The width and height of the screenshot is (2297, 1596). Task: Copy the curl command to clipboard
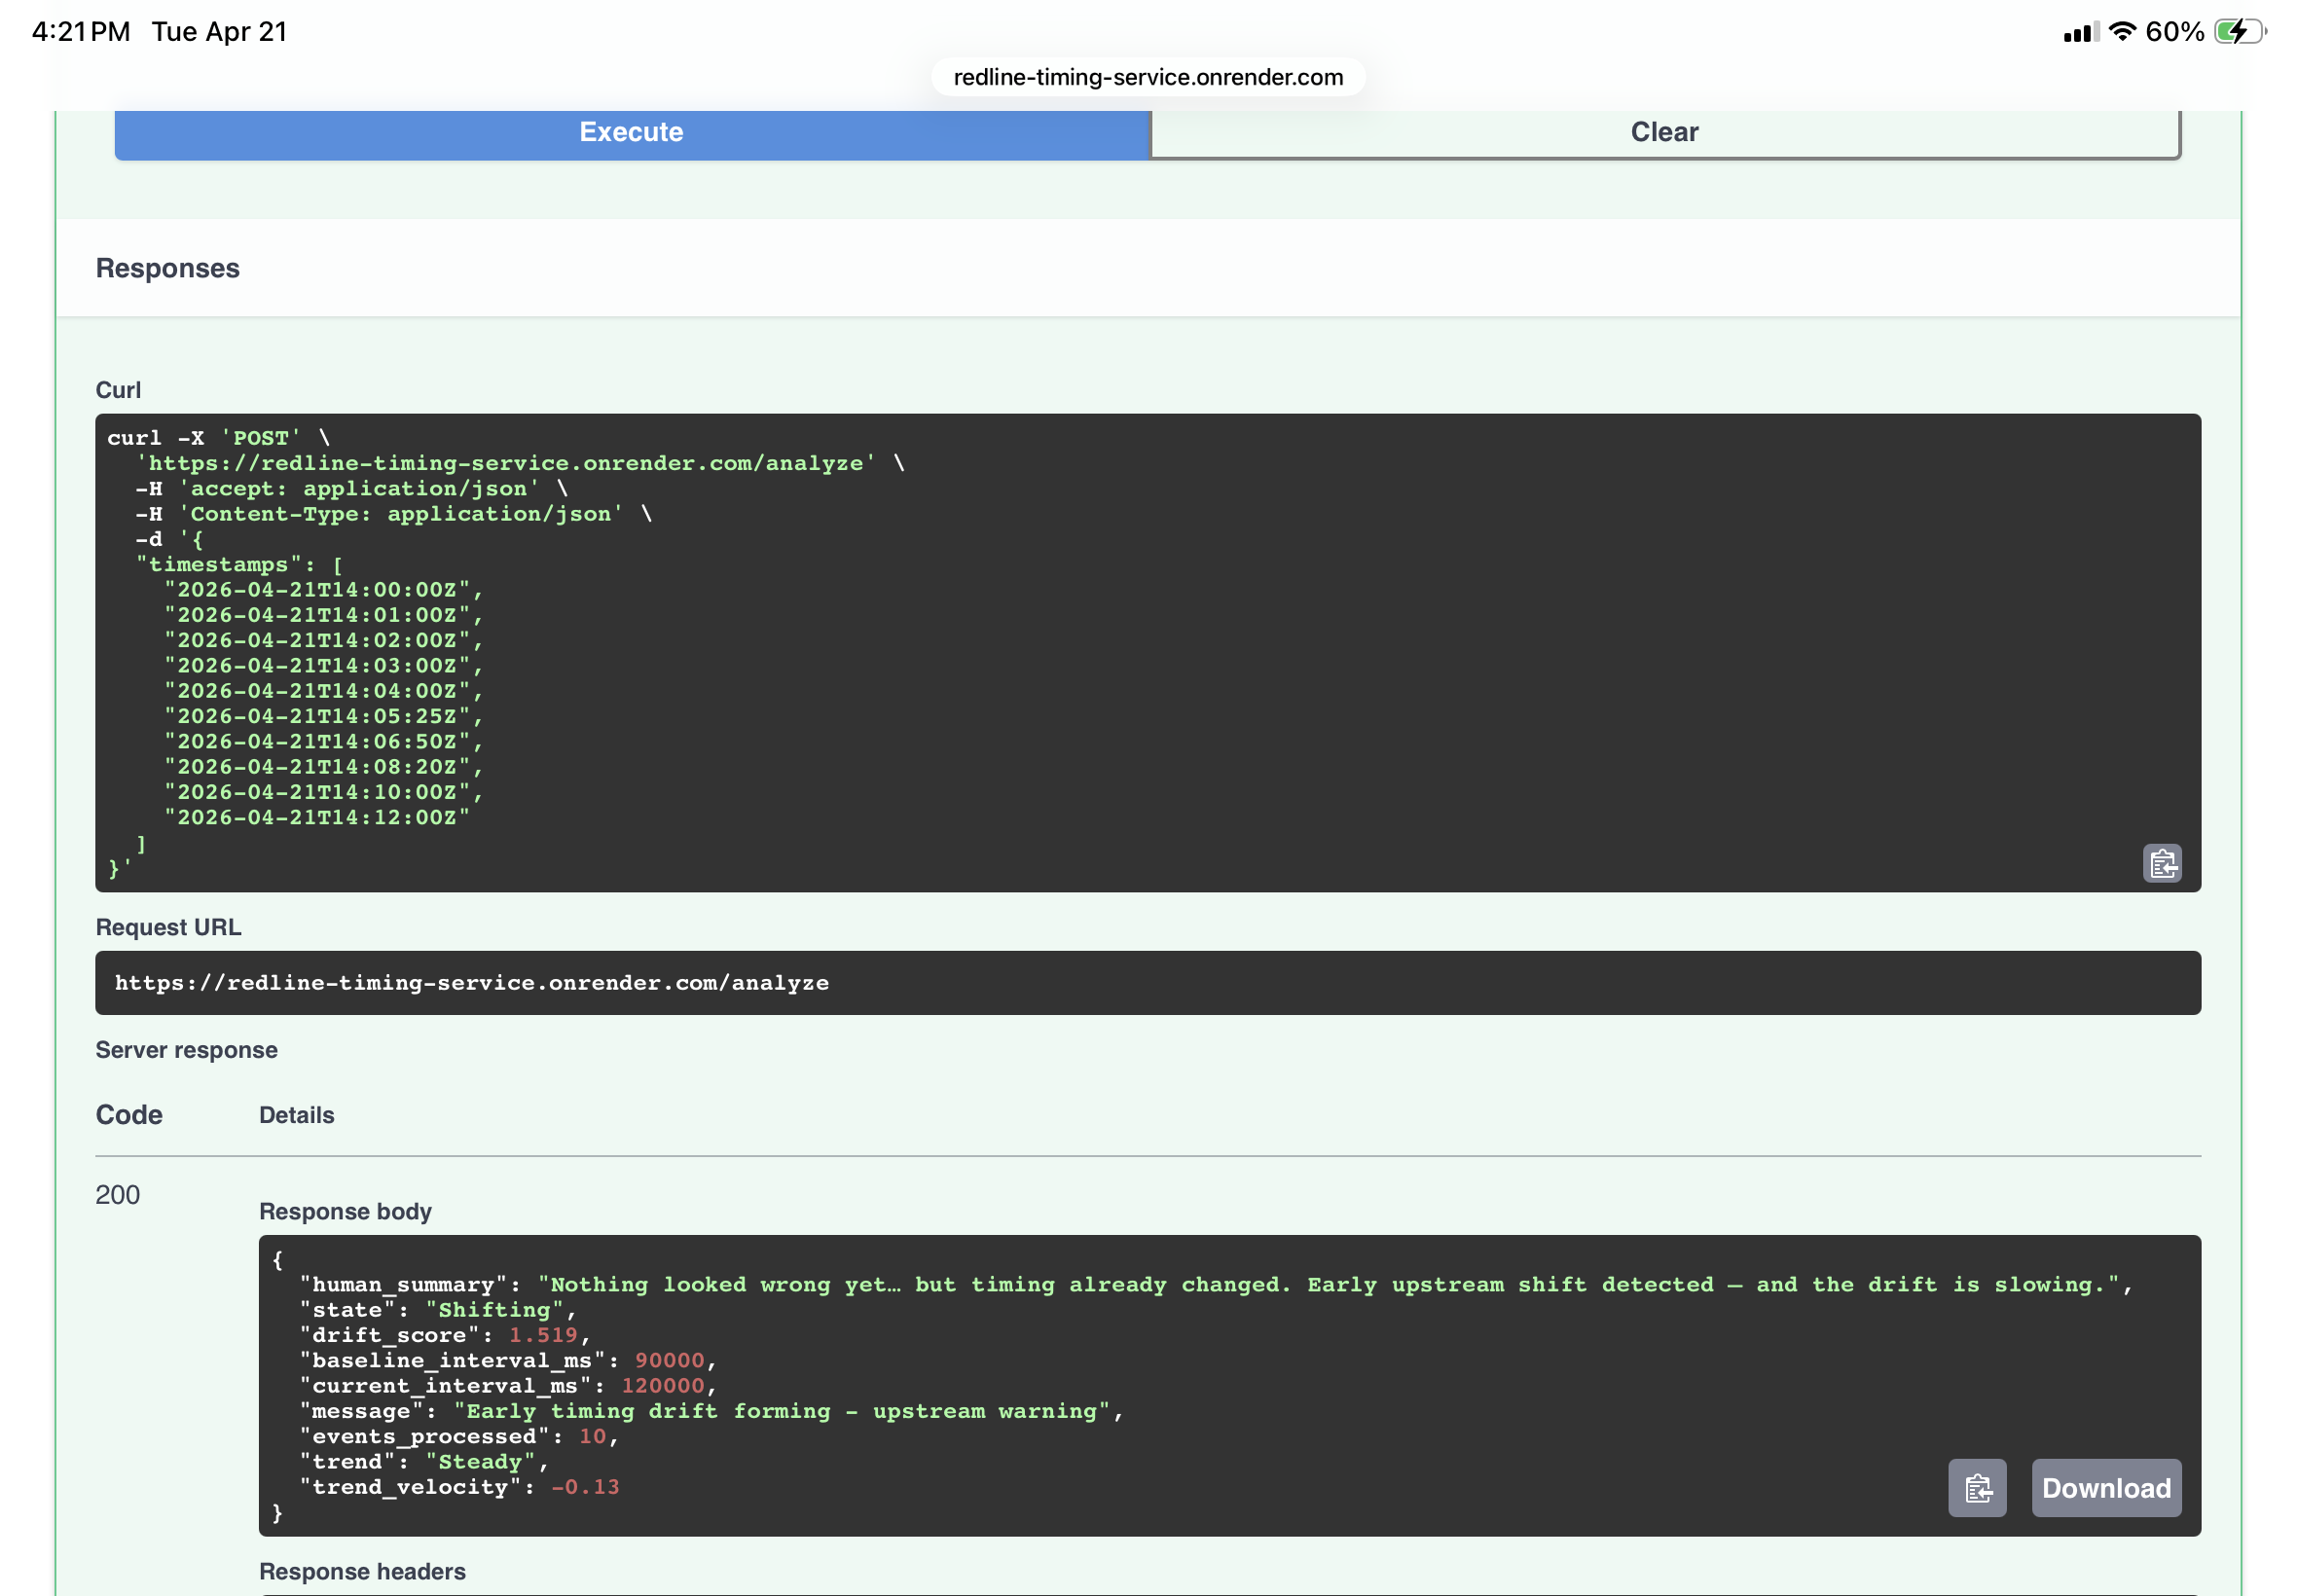click(2161, 863)
